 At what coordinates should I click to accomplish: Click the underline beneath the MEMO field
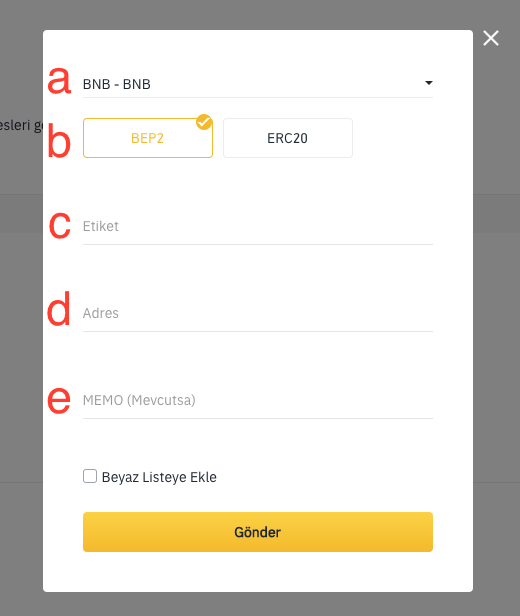tap(258, 418)
